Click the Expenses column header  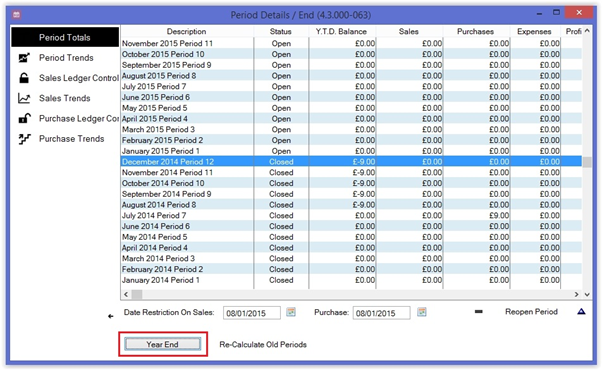[534, 31]
